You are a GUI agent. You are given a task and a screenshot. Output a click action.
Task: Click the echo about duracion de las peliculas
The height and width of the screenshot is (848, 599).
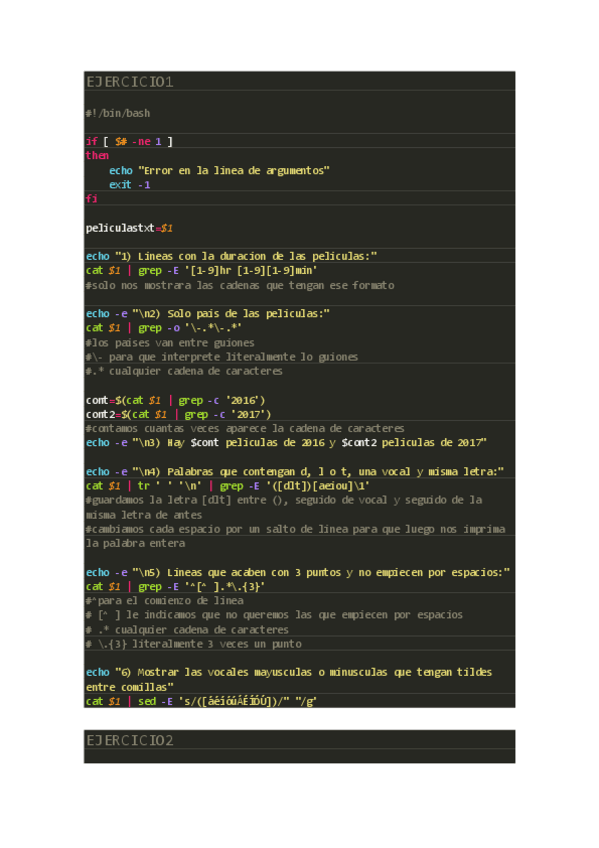[x=231, y=256]
